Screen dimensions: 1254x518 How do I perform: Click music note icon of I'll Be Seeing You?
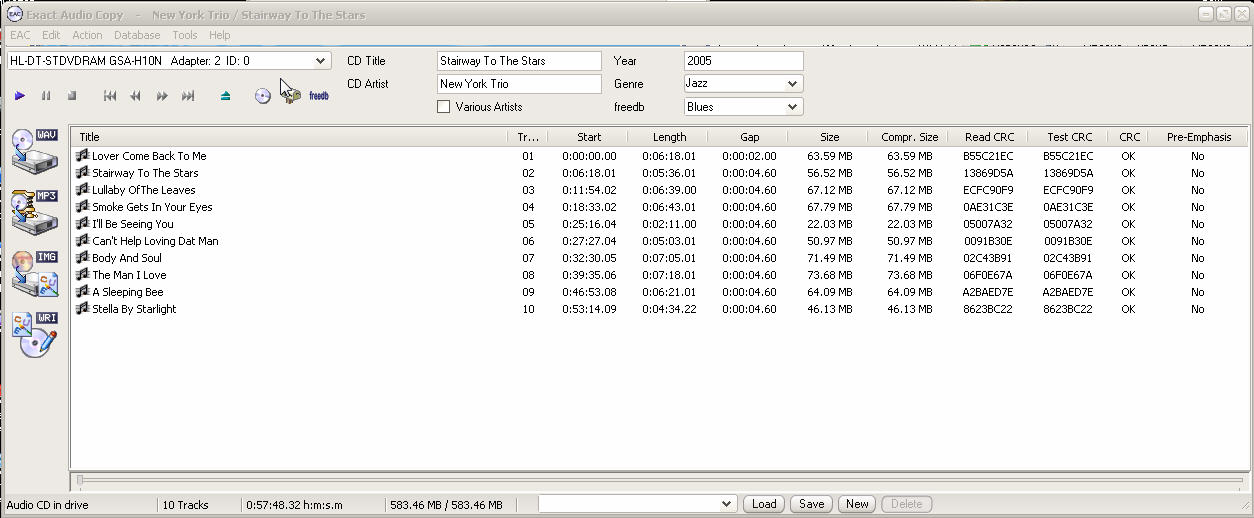[83, 223]
